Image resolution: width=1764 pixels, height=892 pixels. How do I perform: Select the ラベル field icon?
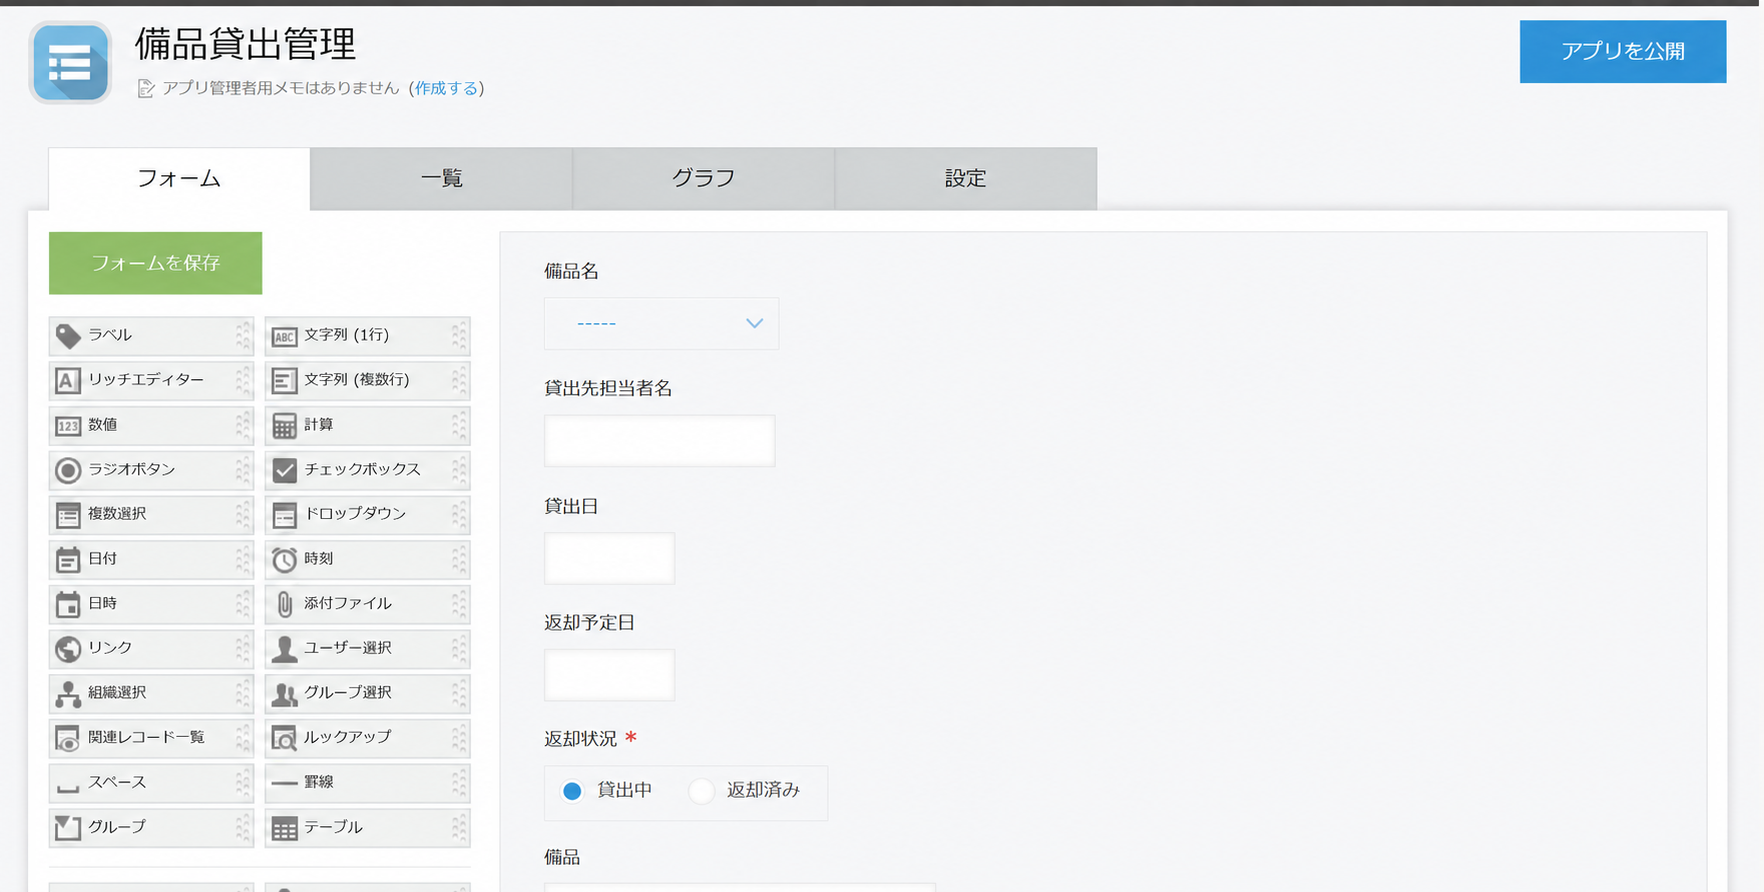coord(68,336)
